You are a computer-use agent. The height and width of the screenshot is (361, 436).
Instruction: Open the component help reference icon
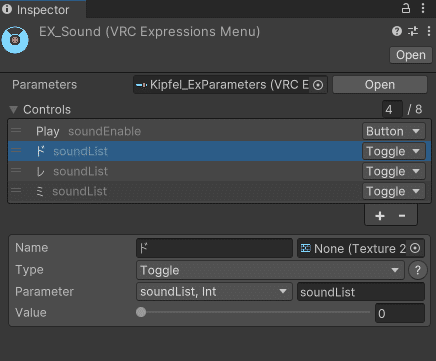397,31
